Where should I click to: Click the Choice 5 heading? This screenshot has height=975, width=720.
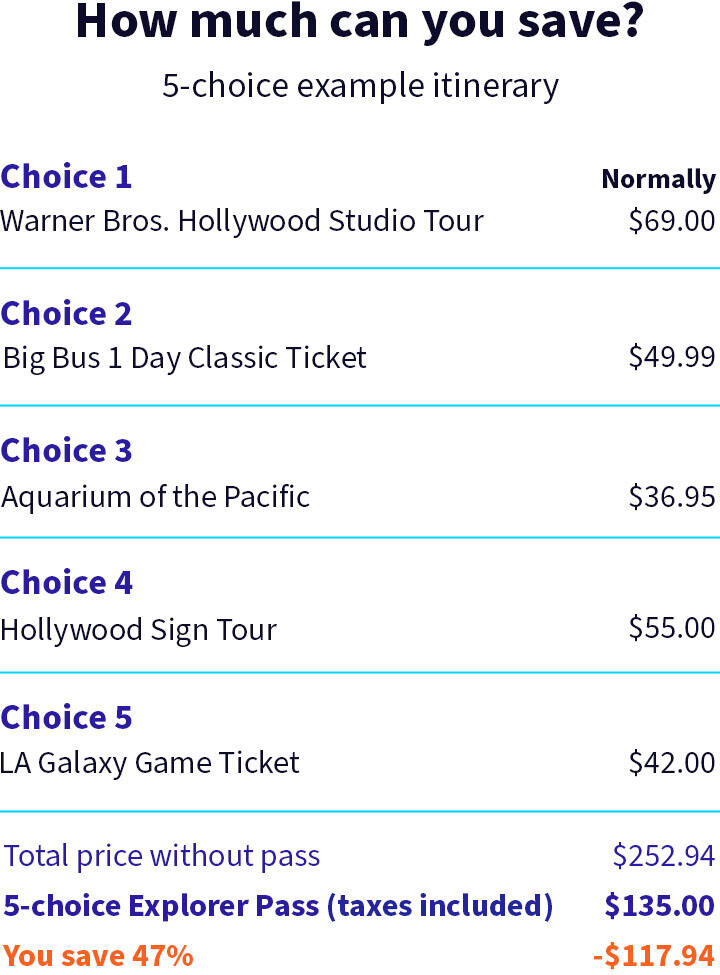click(x=66, y=718)
